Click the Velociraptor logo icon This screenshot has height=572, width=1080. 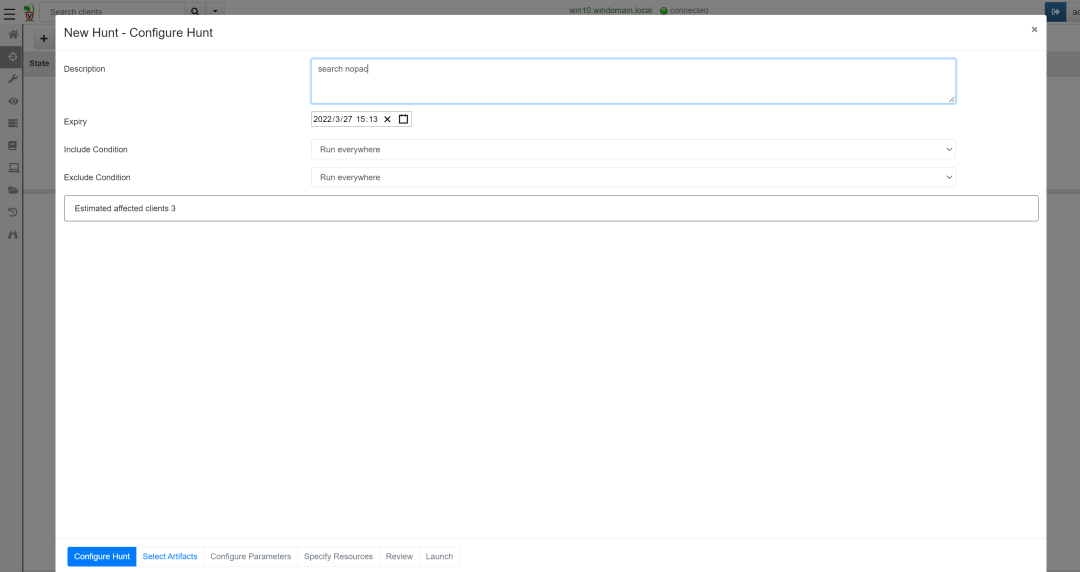click(x=29, y=12)
